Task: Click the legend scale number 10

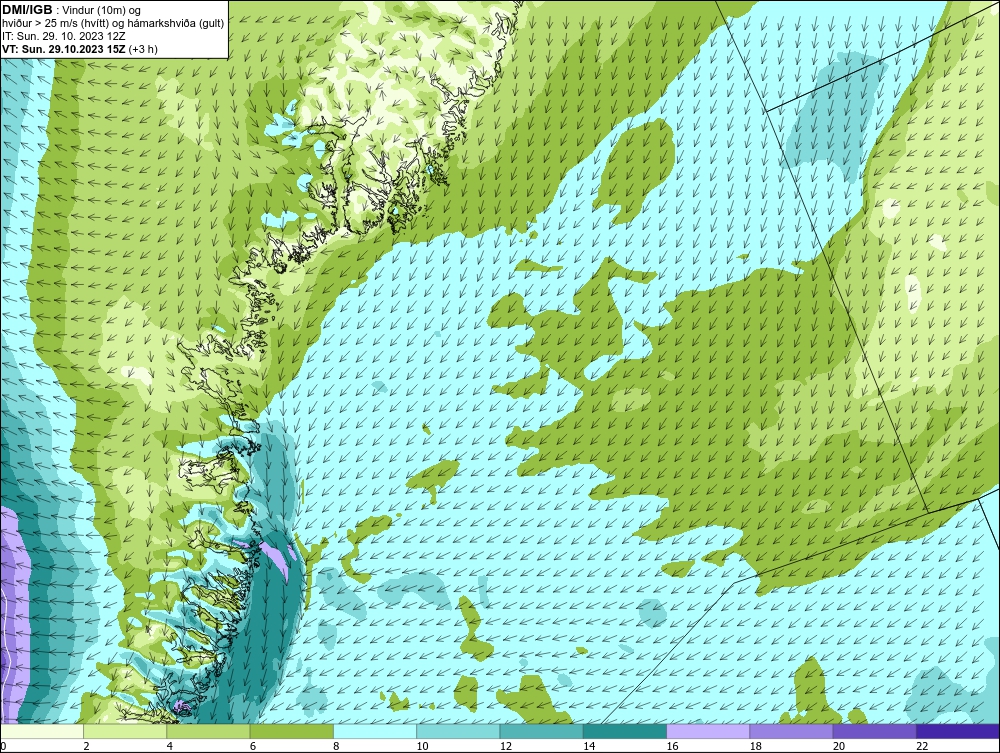Action: tap(422, 746)
